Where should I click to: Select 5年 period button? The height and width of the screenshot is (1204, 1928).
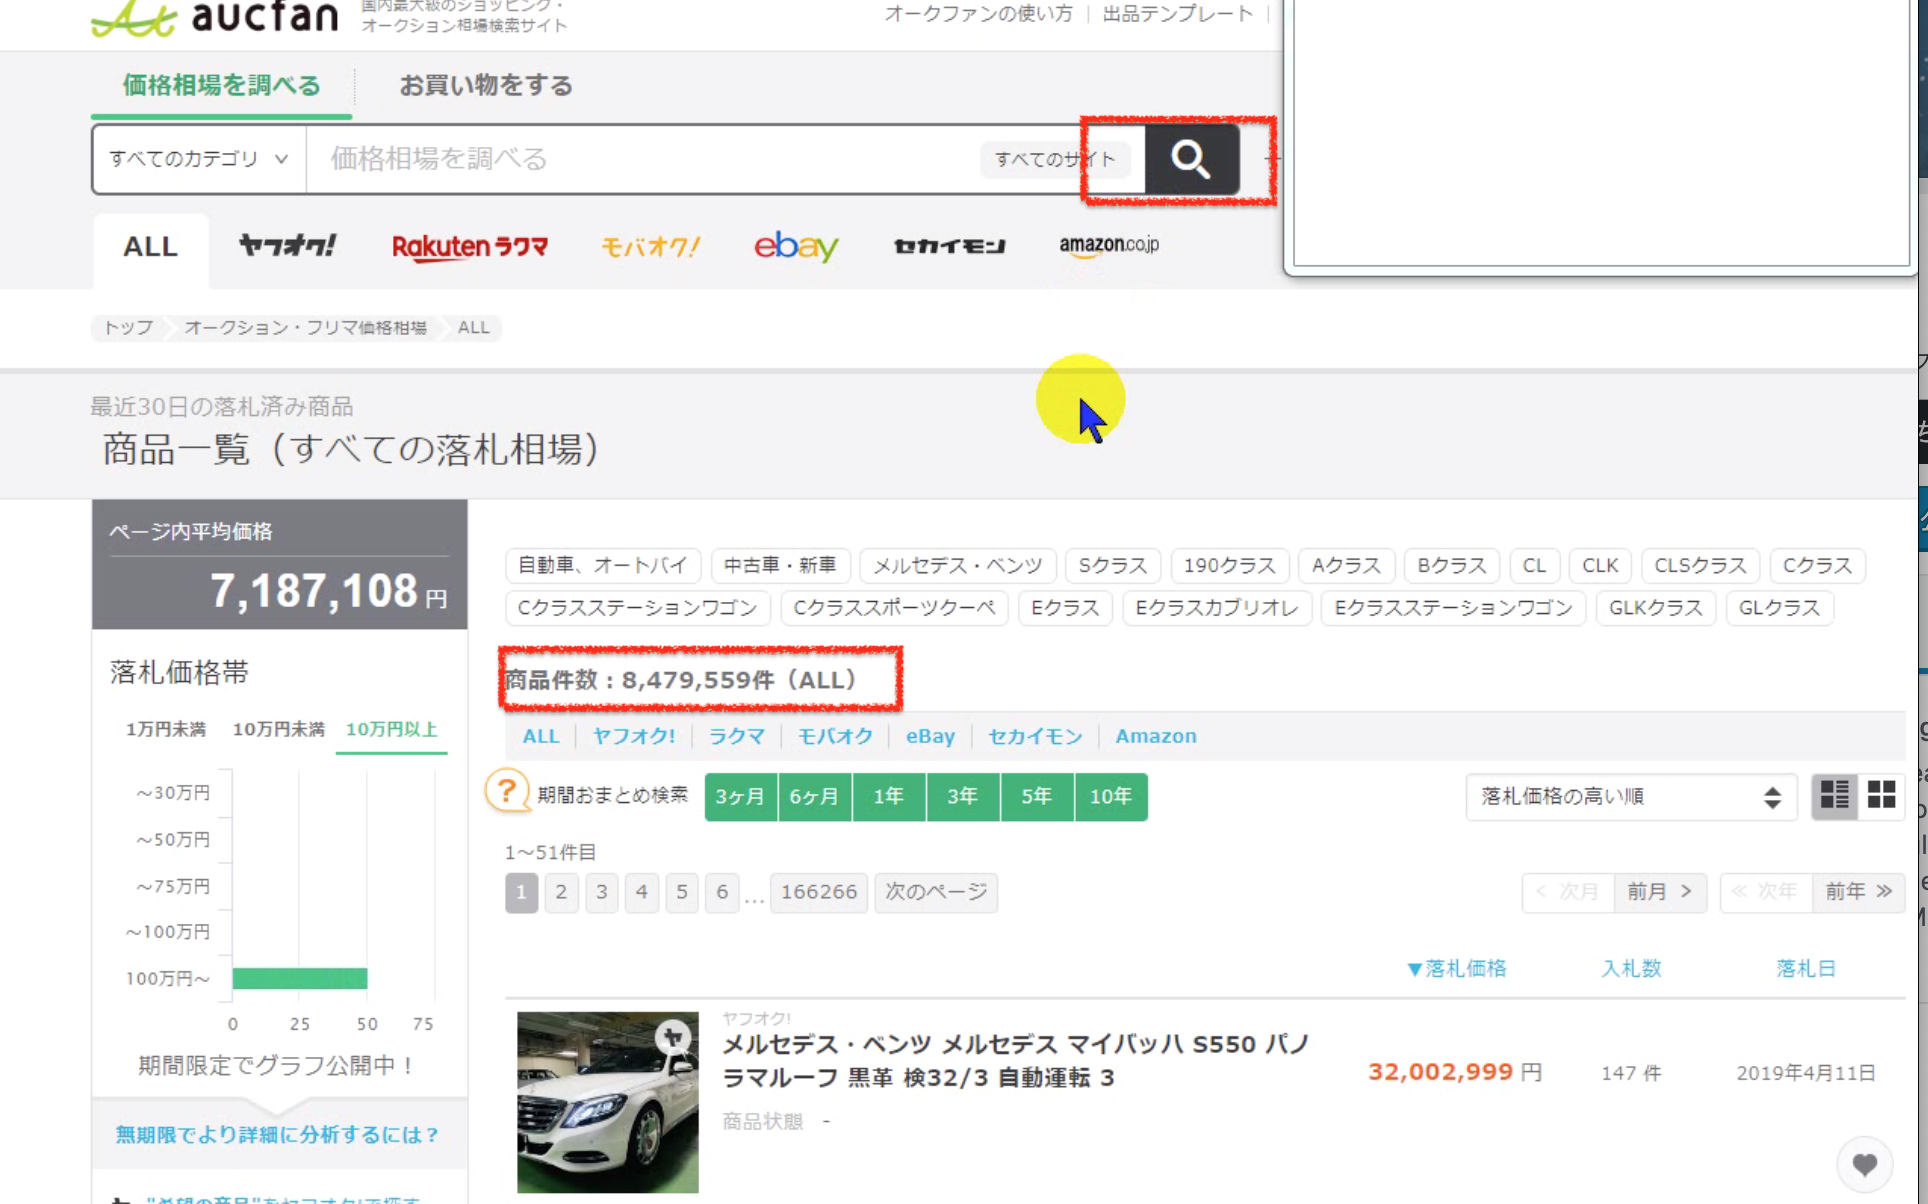(x=1037, y=797)
